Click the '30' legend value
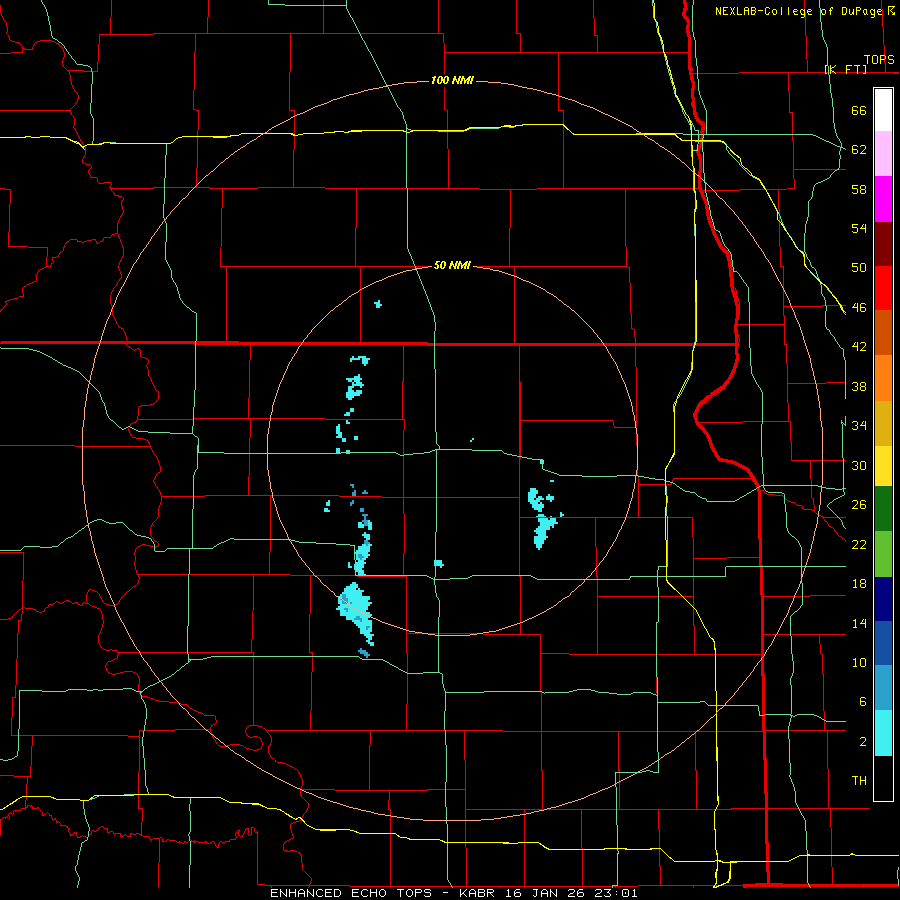900x900 pixels. [x=859, y=465]
